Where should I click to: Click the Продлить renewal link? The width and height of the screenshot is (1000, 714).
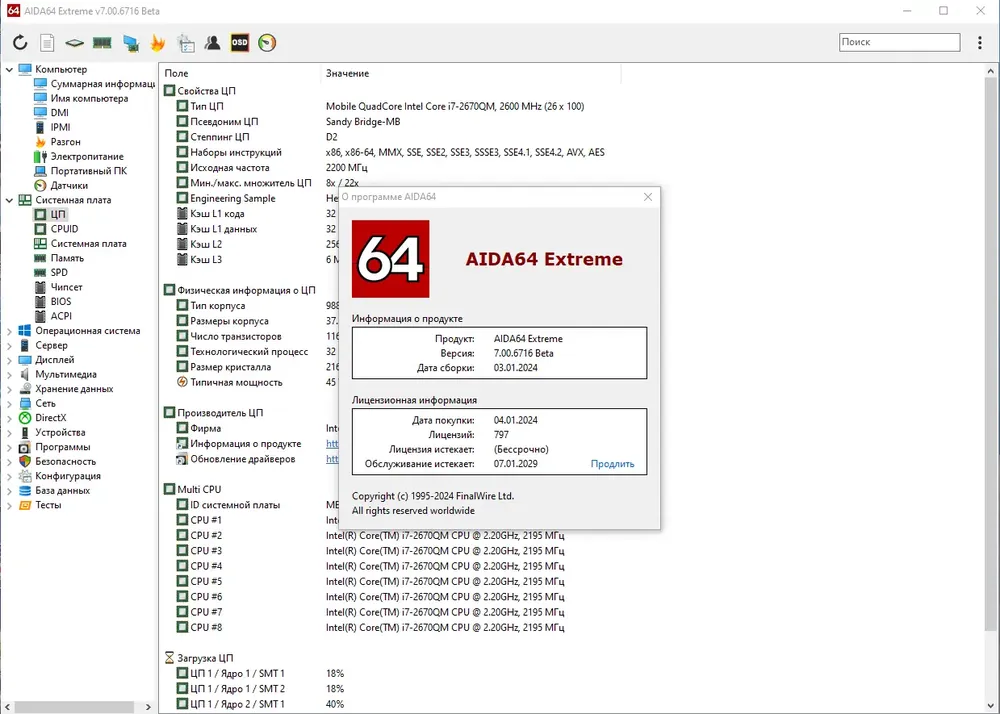(612, 464)
